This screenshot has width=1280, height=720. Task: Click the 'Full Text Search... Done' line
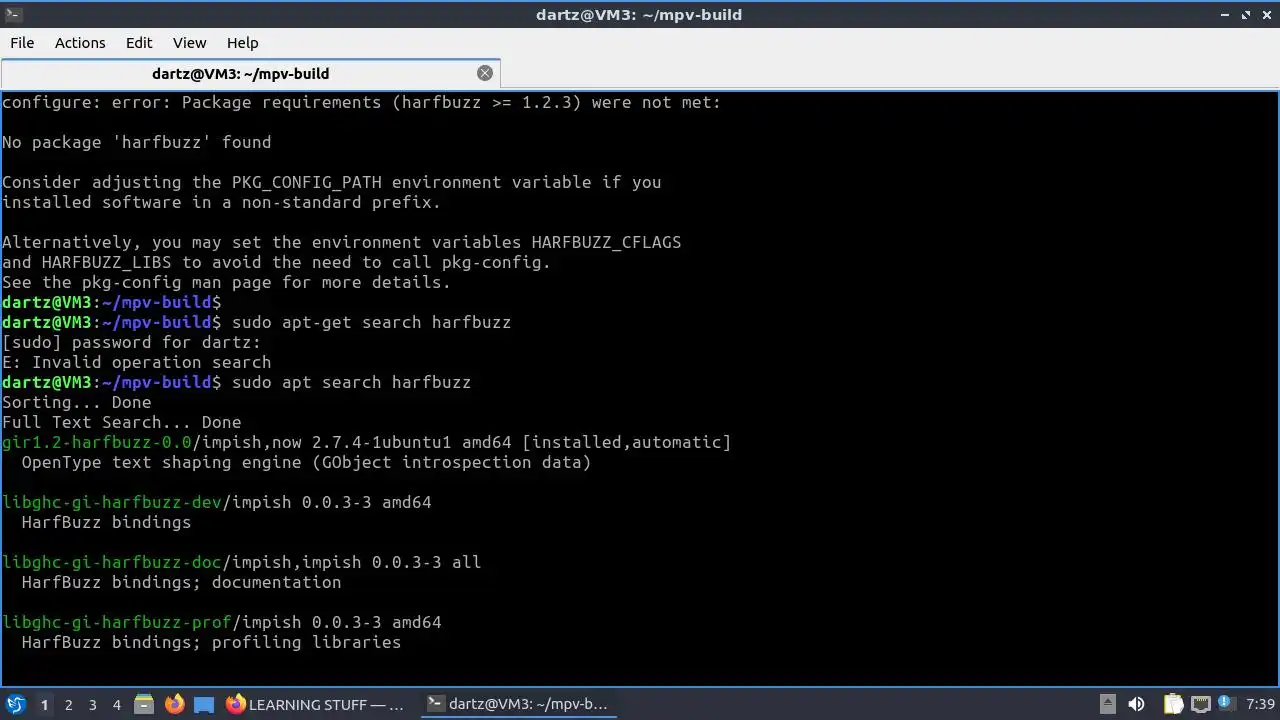pyautogui.click(x=121, y=422)
